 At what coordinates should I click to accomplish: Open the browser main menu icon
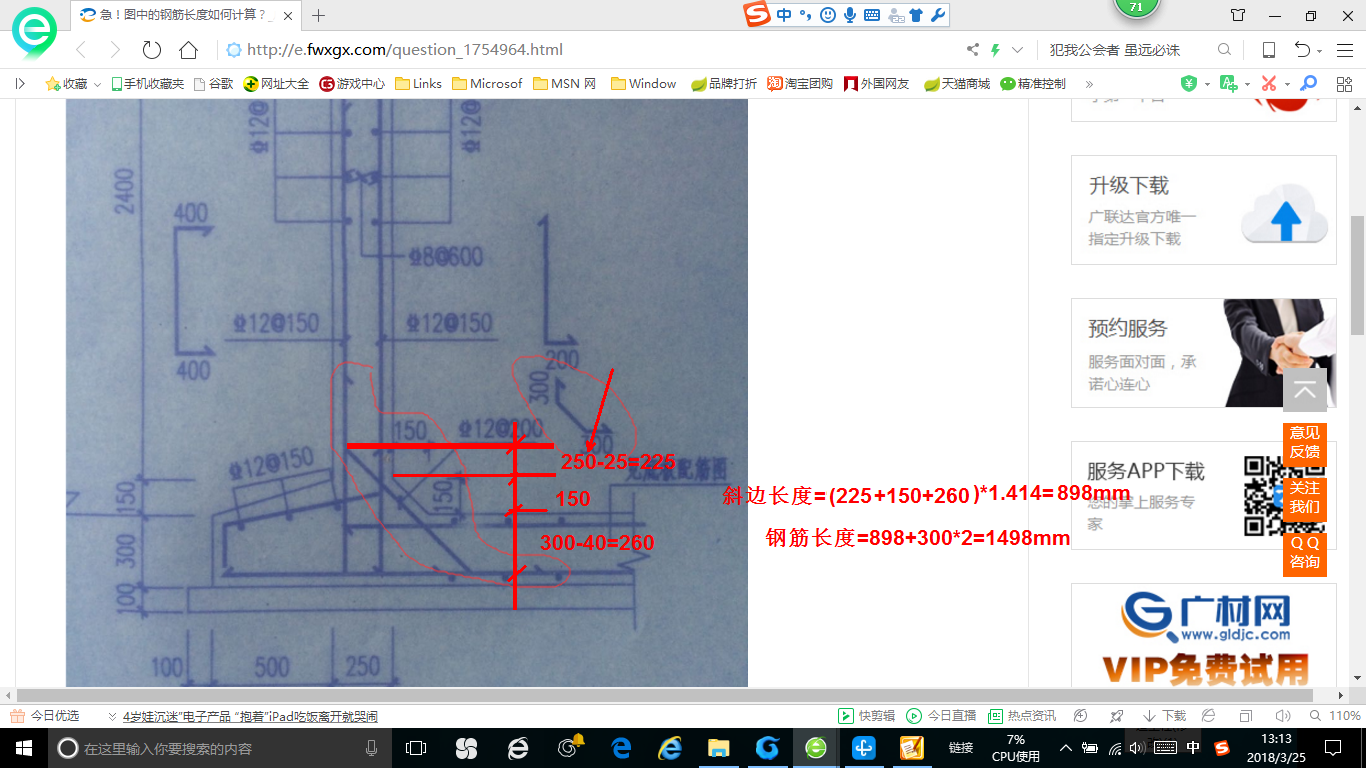(x=1345, y=50)
